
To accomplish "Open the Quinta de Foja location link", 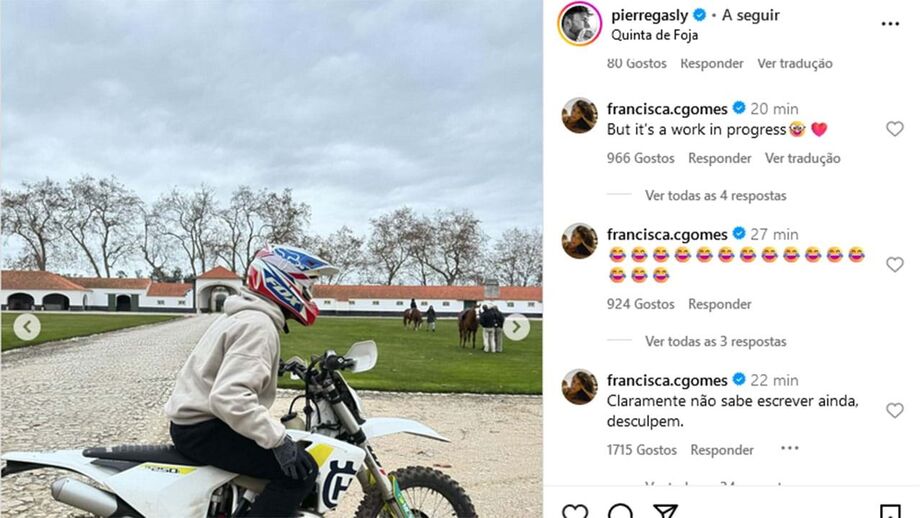I will [654, 35].
